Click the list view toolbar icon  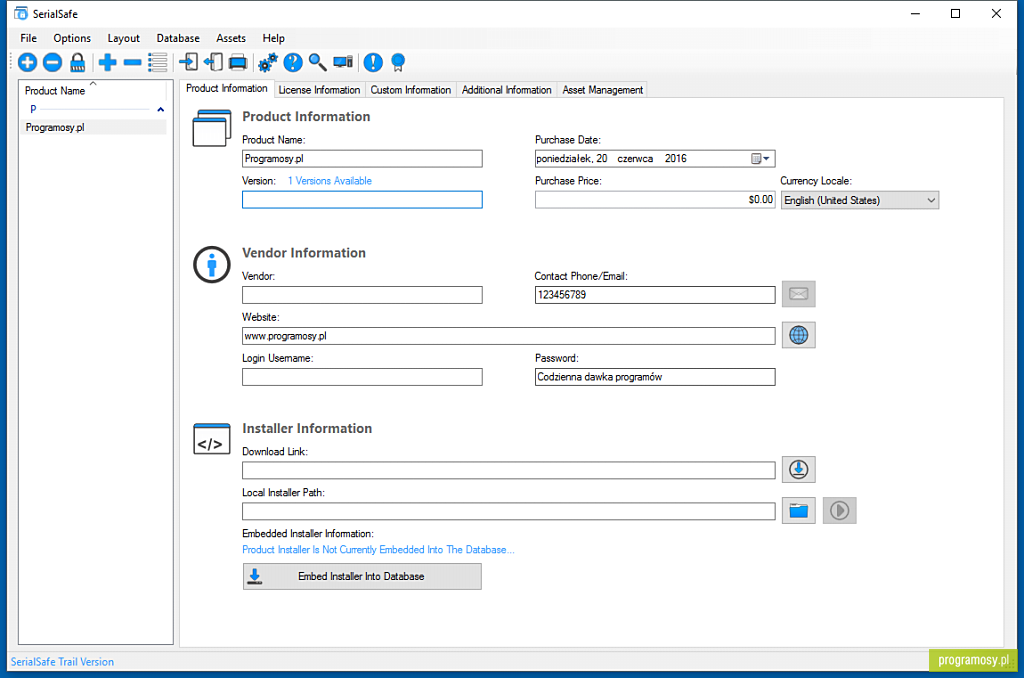[x=157, y=63]
